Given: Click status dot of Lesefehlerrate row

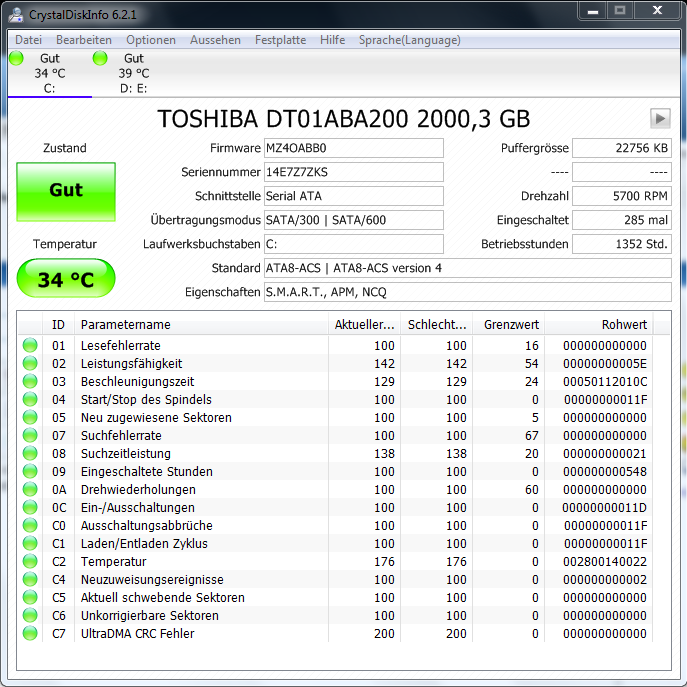Looking at the screenshot, I should pyautogui.click(x=30, y=345).
